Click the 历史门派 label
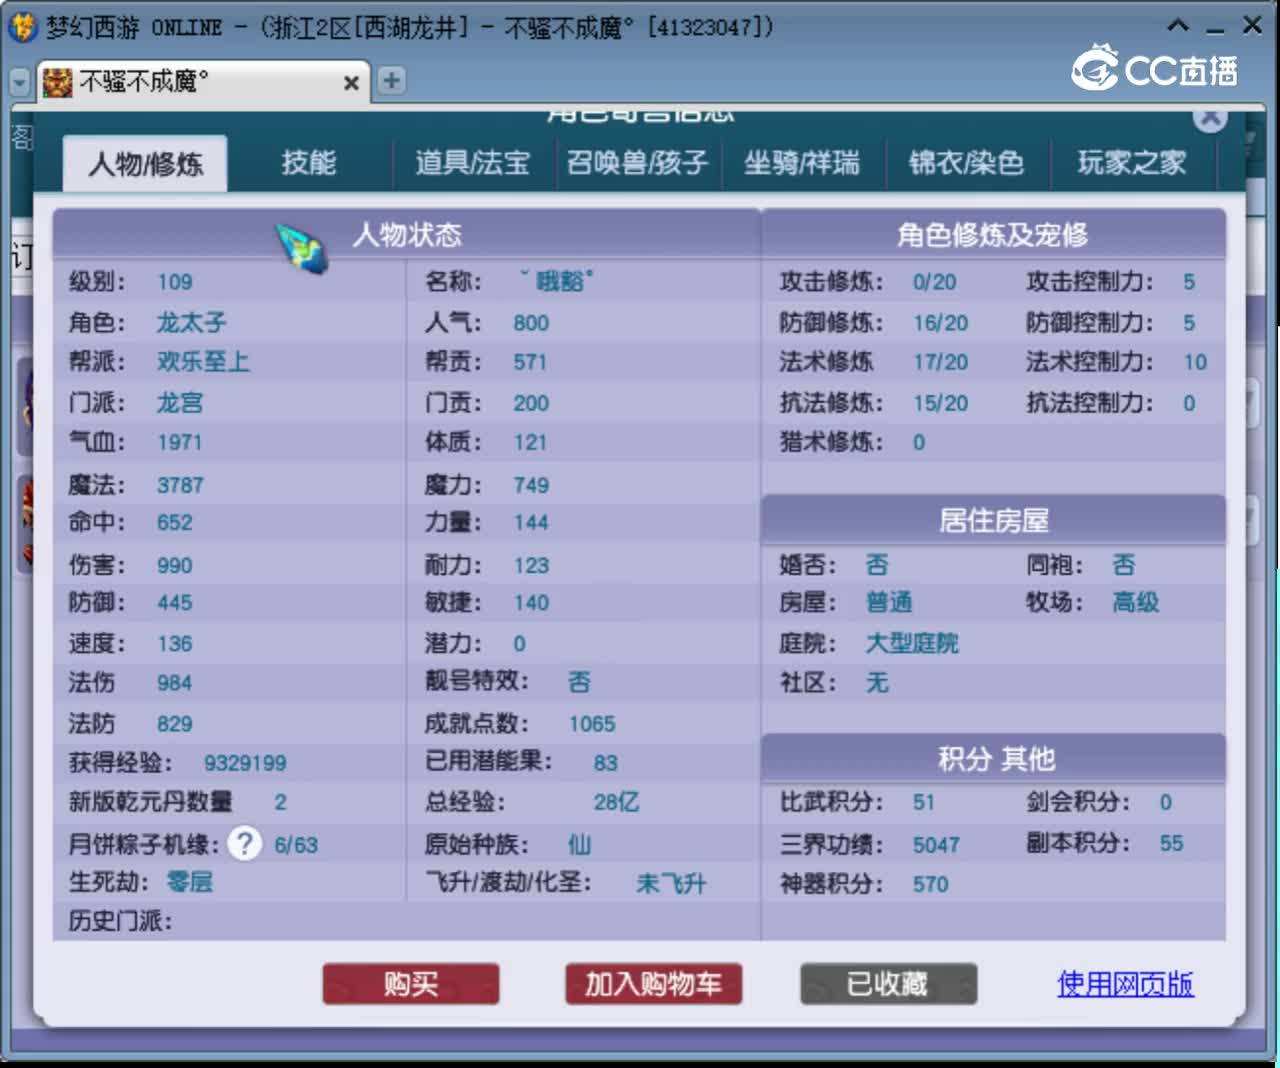The height and width of the screenshot is (1068, 1280). (x=120, y=920)
